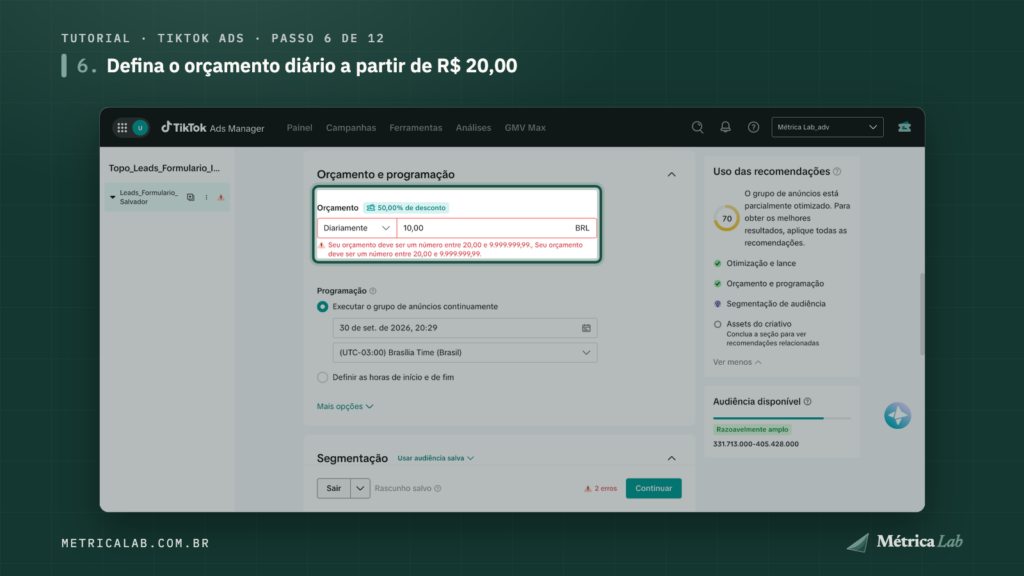The height and width of the screenshot is (576, 1024).
Task: Open the Campanhas menu
Action: point(351,128)
